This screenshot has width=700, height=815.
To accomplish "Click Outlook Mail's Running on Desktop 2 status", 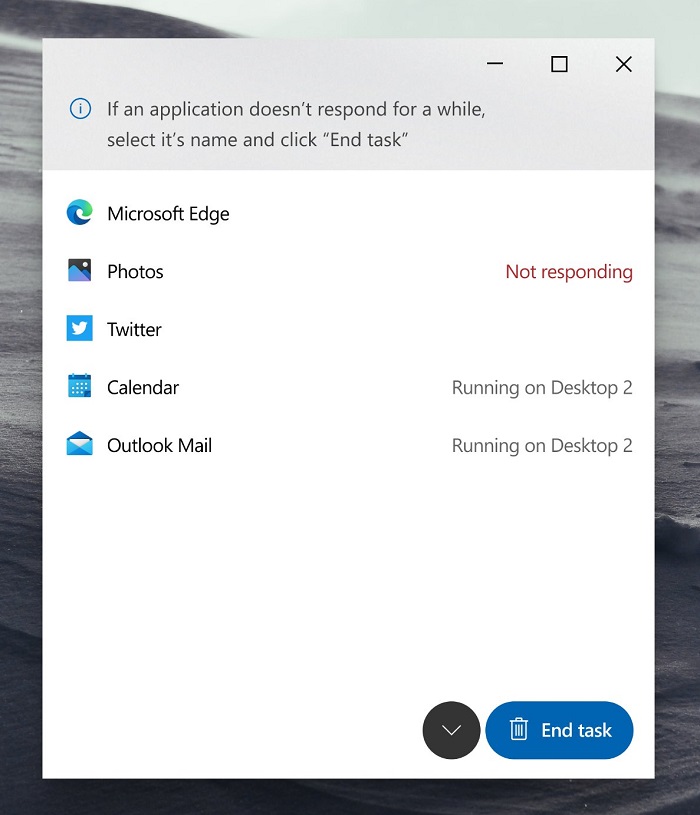I will tap(541, 446).
